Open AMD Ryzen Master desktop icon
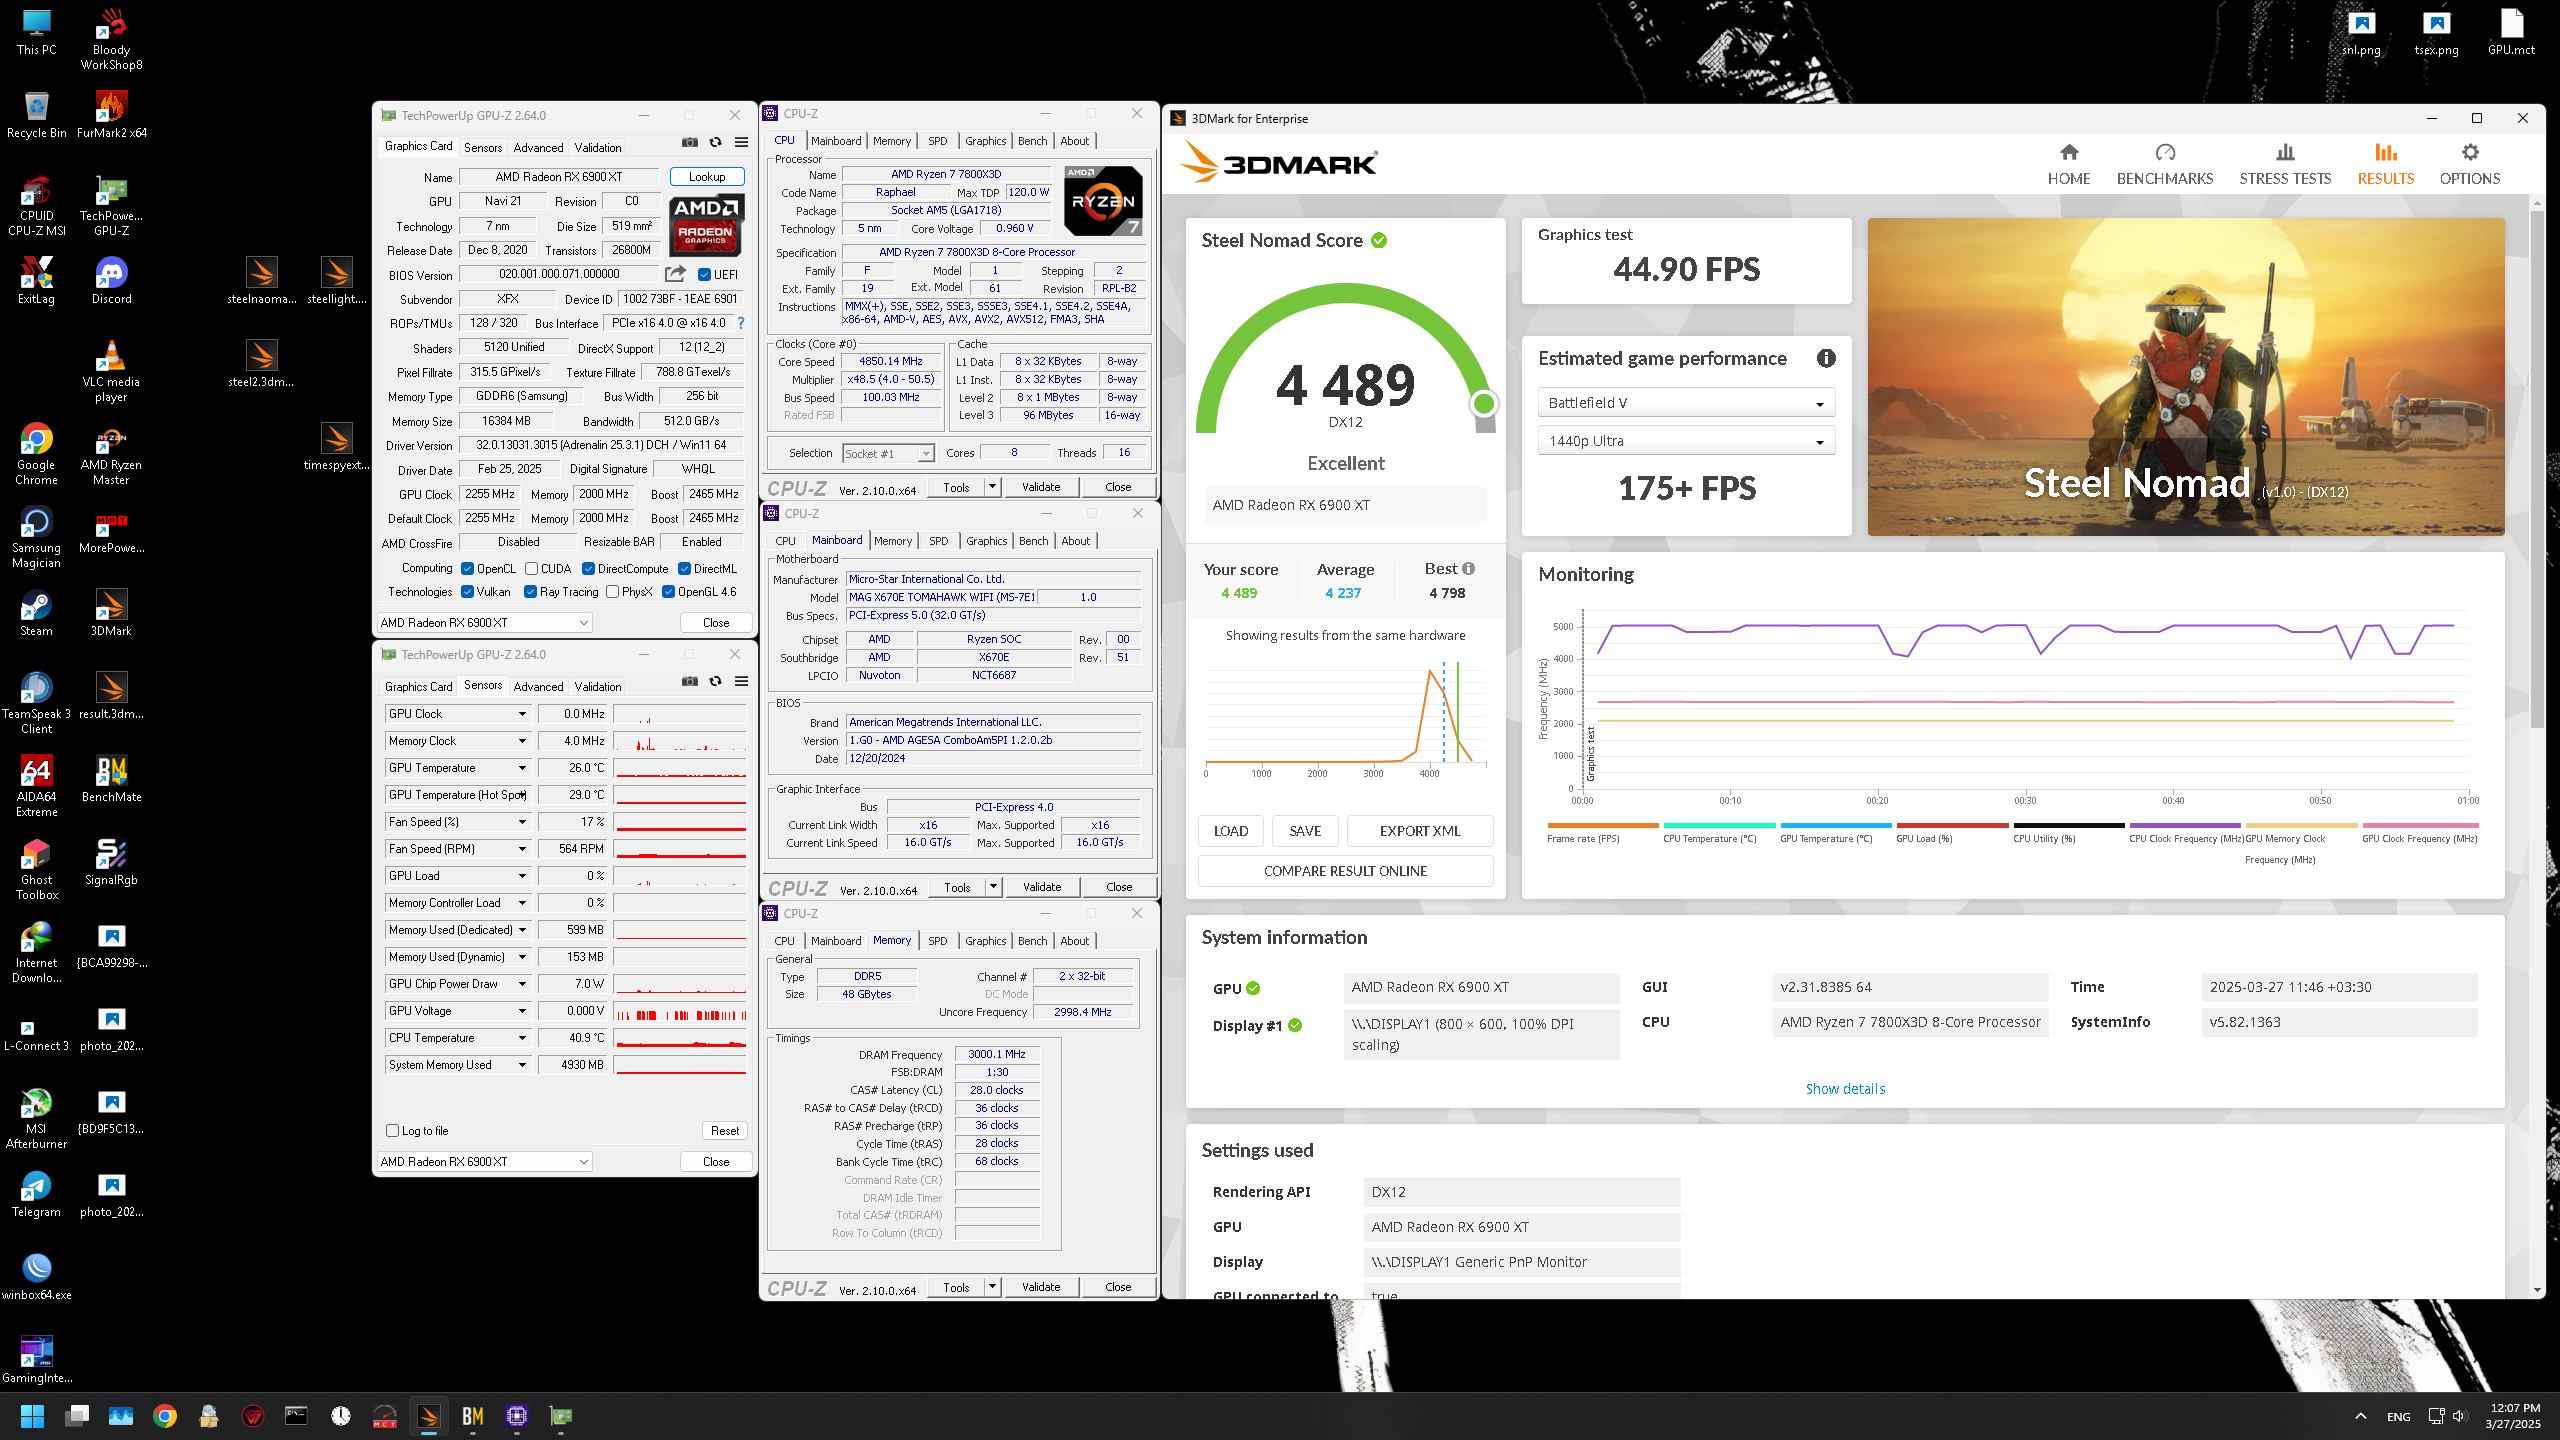This screenshot has width=2560, height=1440. (x=111, y=456)
